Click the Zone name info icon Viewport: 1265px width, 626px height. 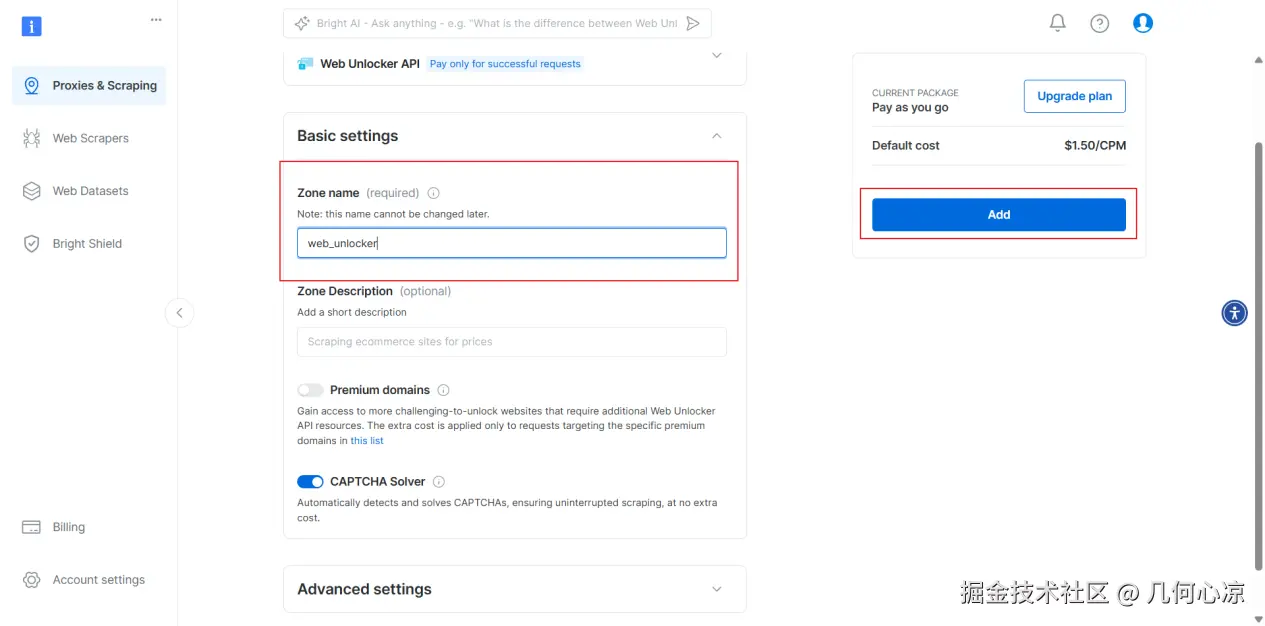coord(433,193)
